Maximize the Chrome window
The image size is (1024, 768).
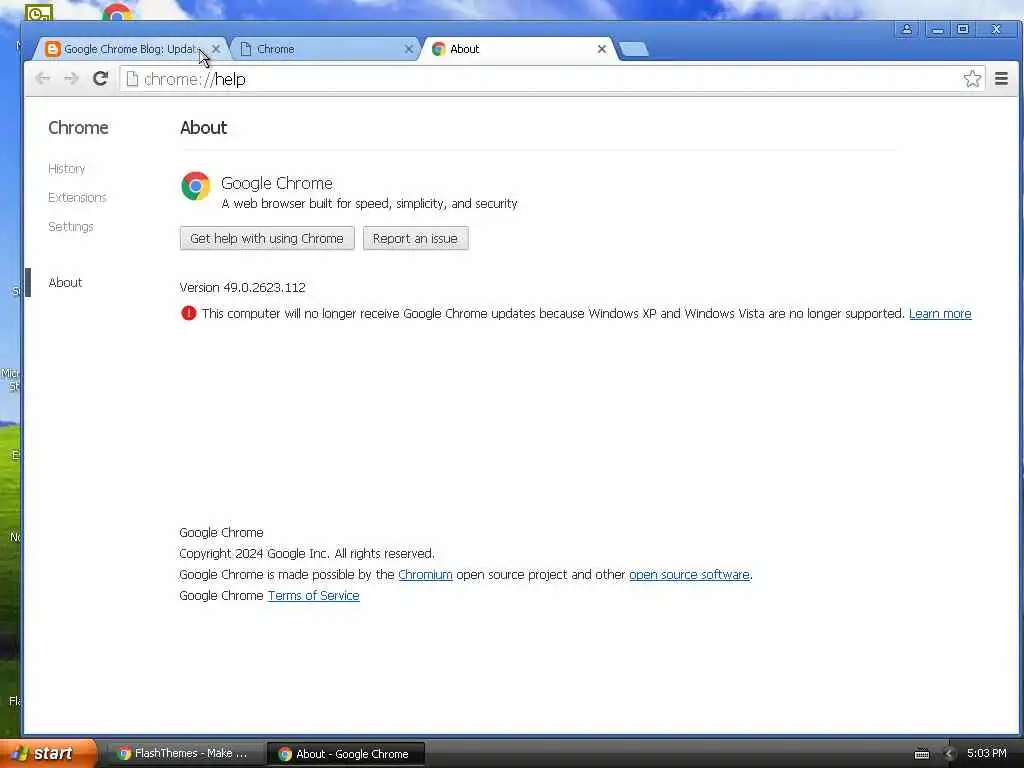pyautogui.click(x=963, y=29)
